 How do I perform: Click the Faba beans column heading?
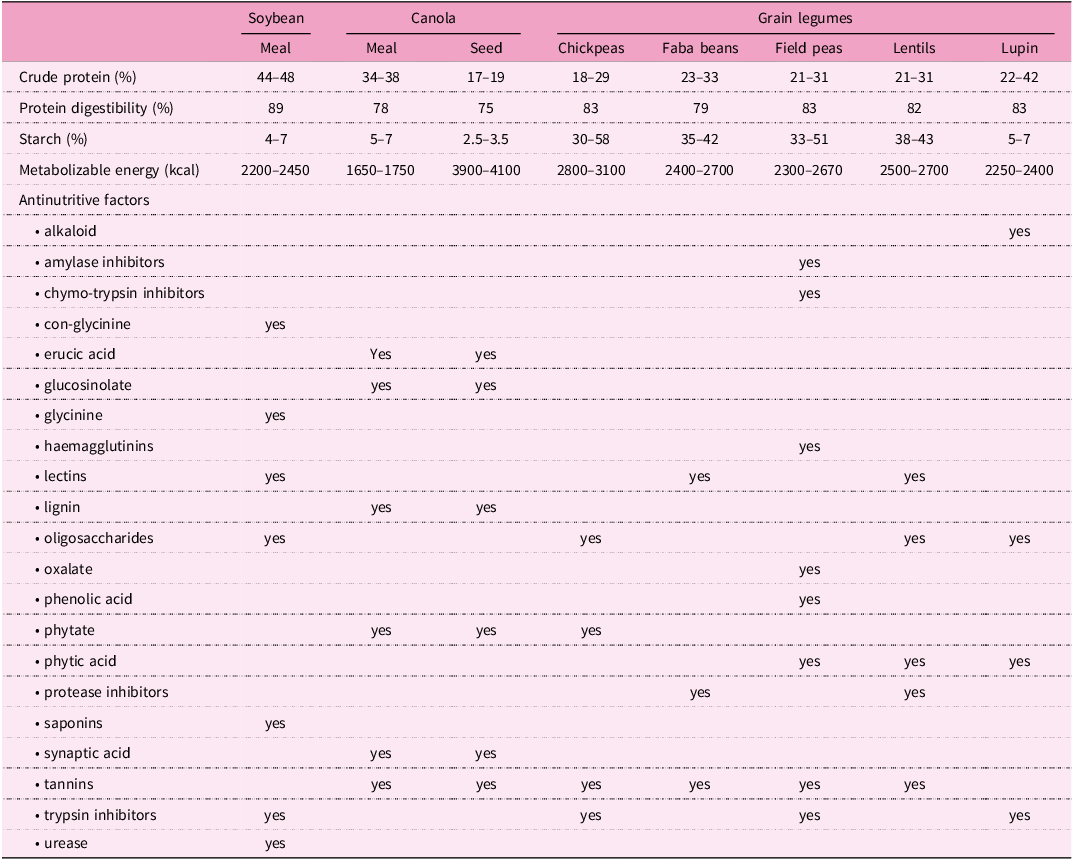click(700, 49)
